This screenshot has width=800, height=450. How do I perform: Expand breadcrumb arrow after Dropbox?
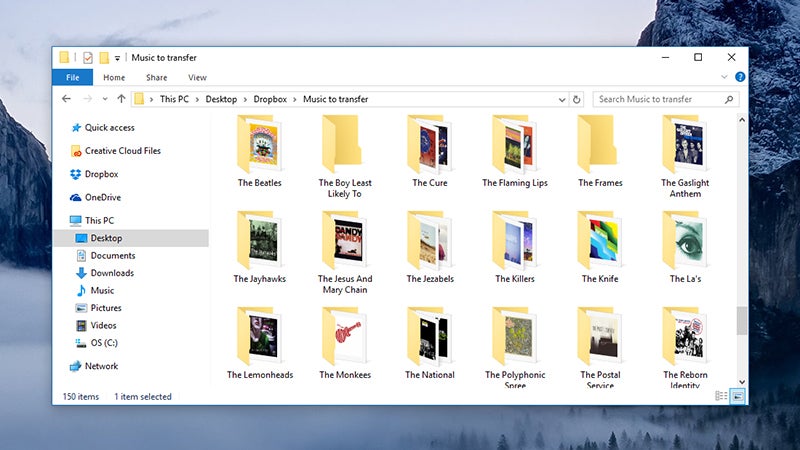pos(294,99)
